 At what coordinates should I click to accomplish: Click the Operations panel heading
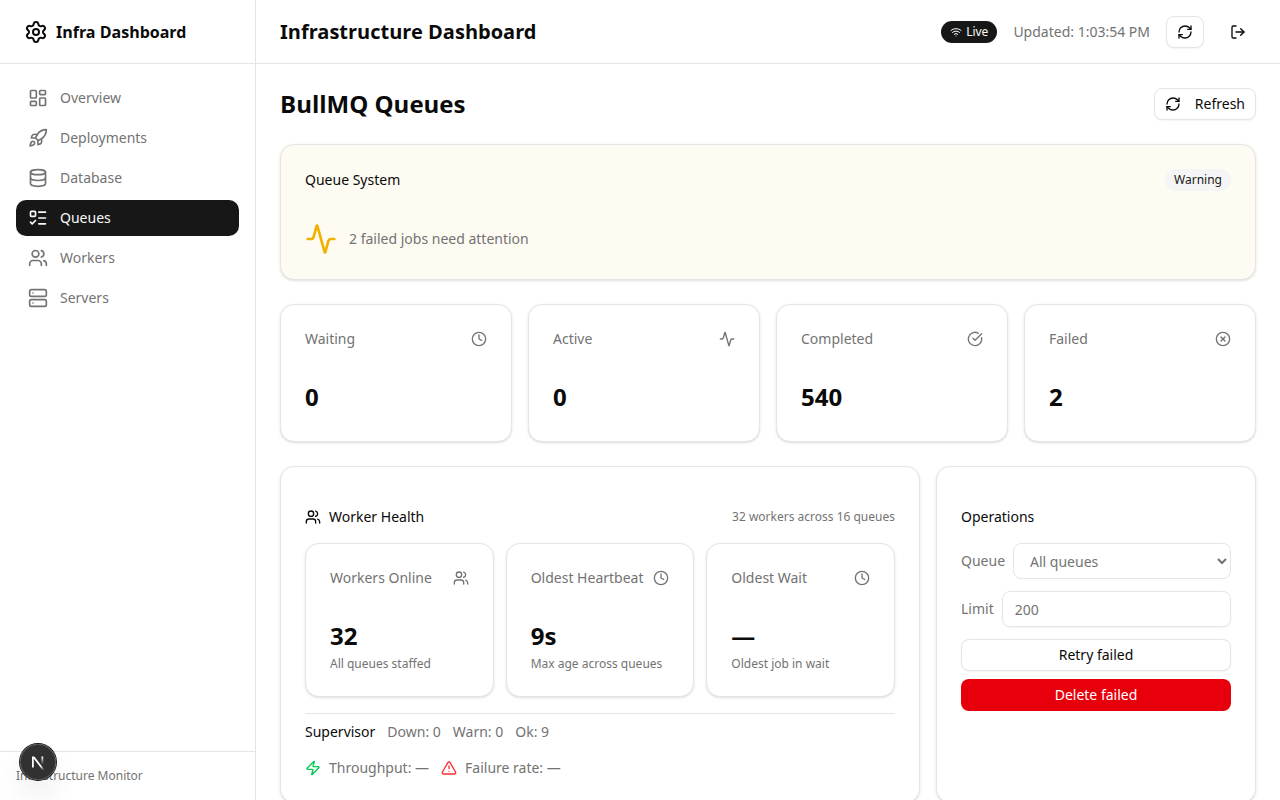pyautogui.click(x=998, y=517)
